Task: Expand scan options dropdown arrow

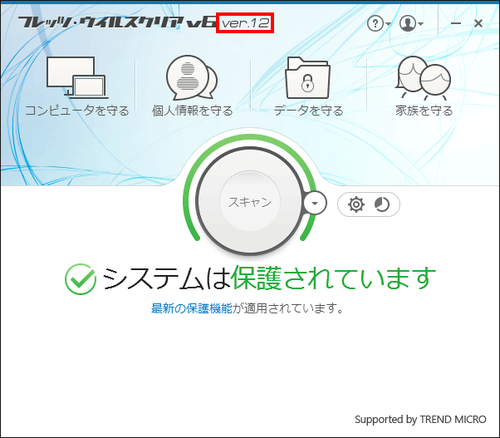Action: tap(315, 203)
